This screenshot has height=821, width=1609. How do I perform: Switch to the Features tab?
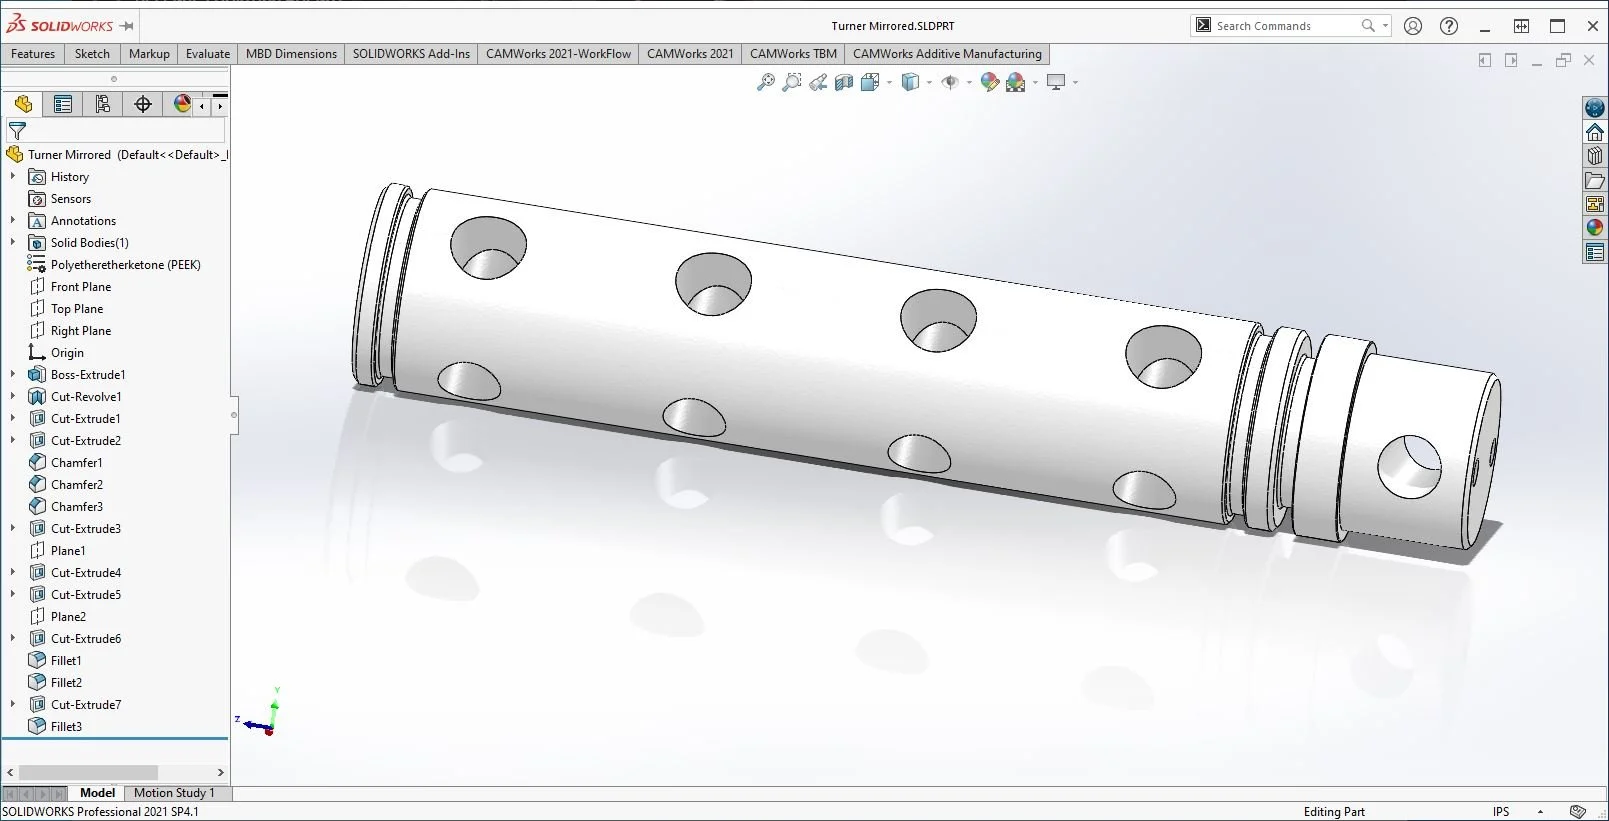click(33, 54)
